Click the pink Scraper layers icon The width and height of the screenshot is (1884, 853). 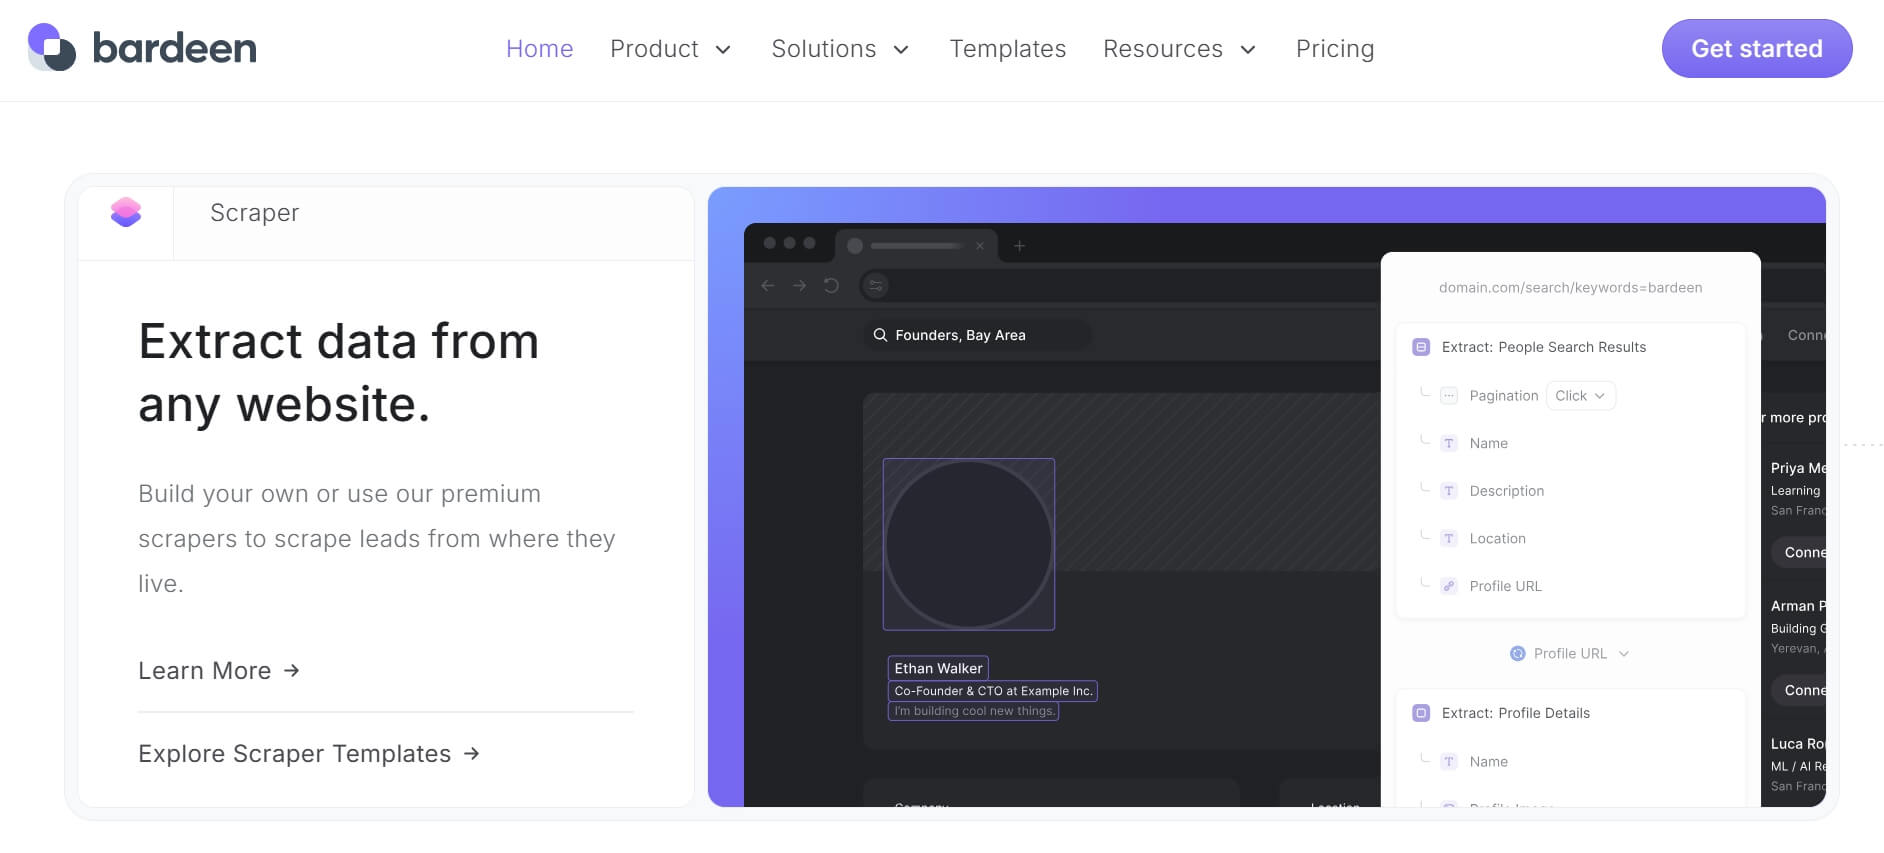click(126, 212)
